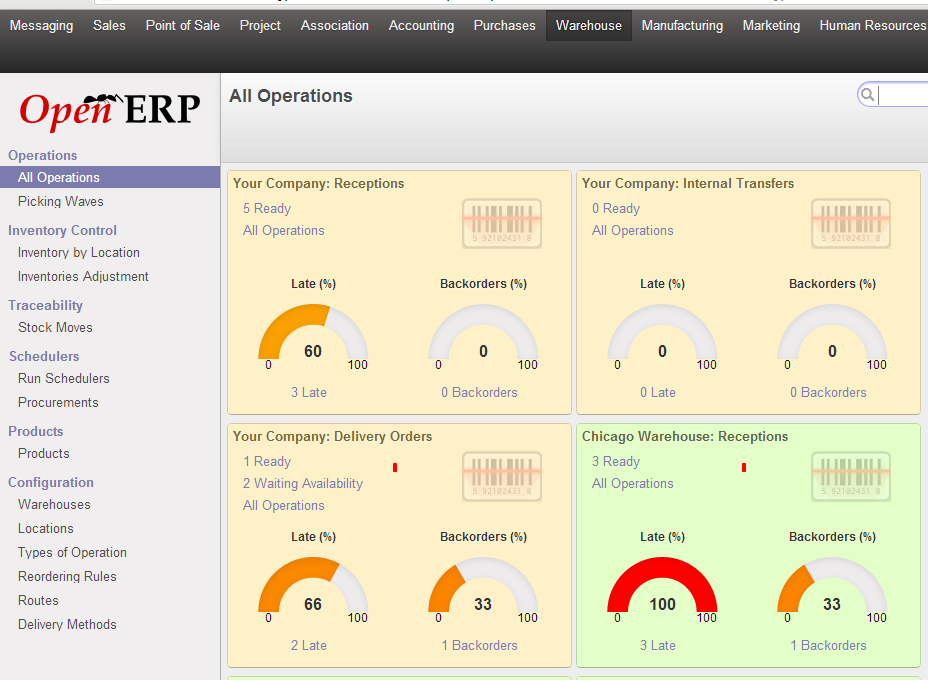The image size is (928, 680).
Task: Click the magnifier icon in search box
Action: (x=868, y=95)
